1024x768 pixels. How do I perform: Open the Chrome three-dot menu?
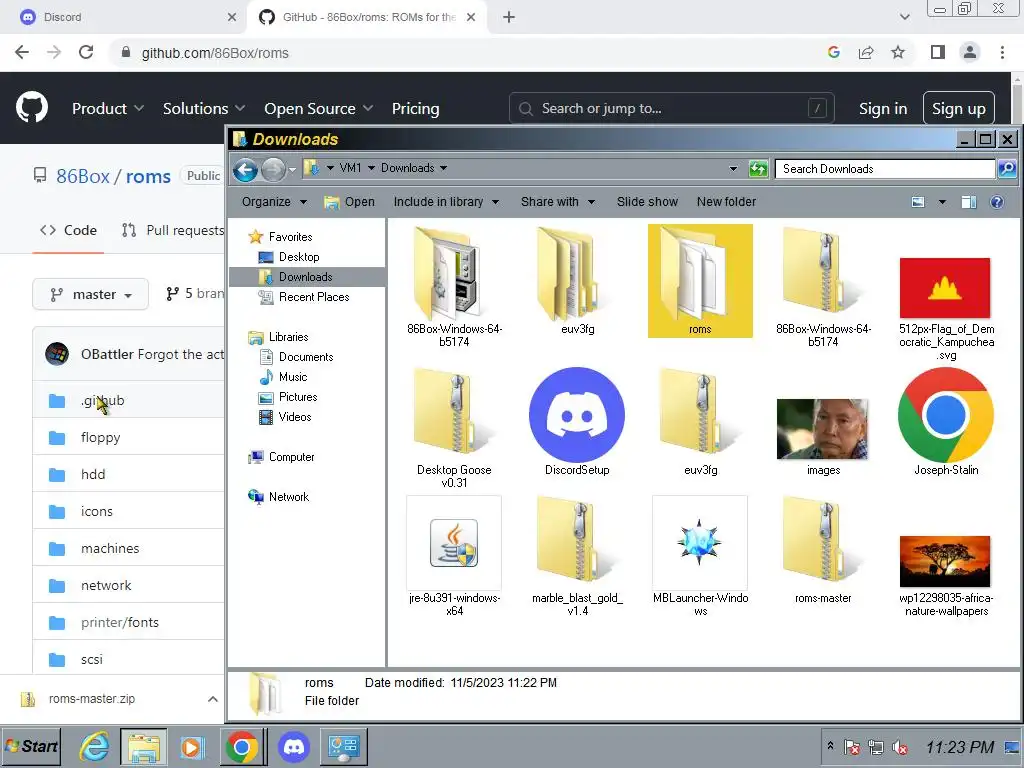click(1002, 52)
